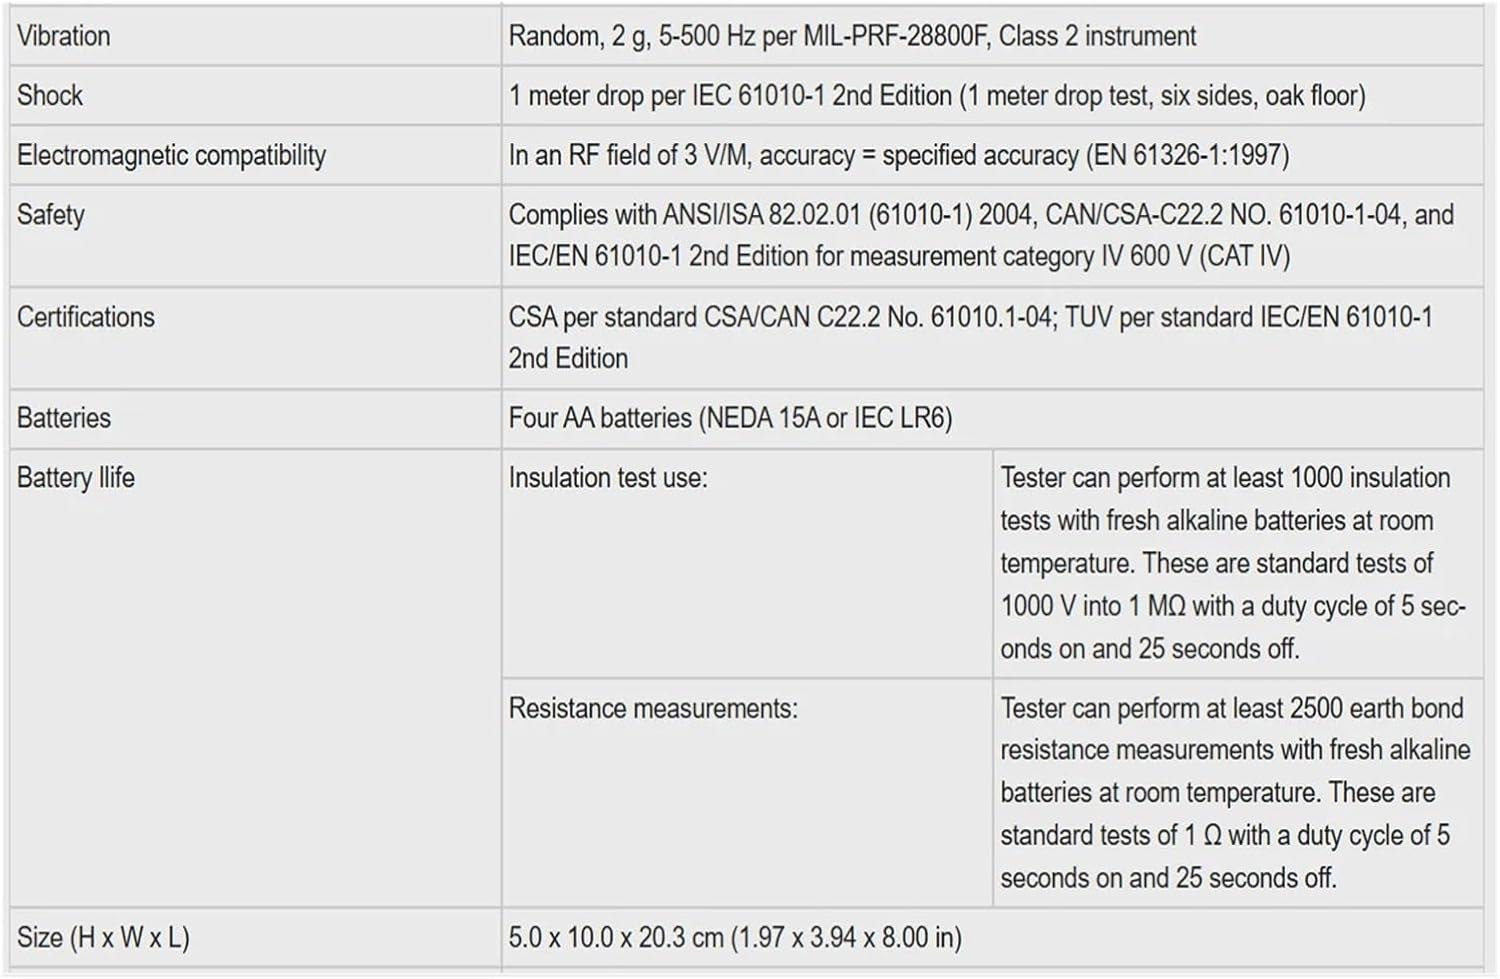Select the 2500 earth bond measurements paragraph
The height and width of the screenshot is (979, 1500).
(x=1234, y=793)
